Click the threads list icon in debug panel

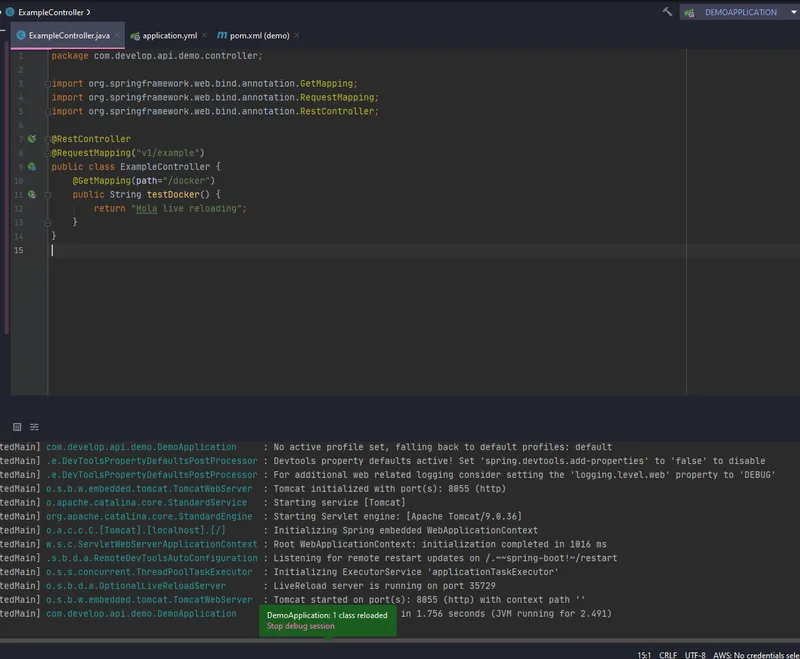[34, 427]
